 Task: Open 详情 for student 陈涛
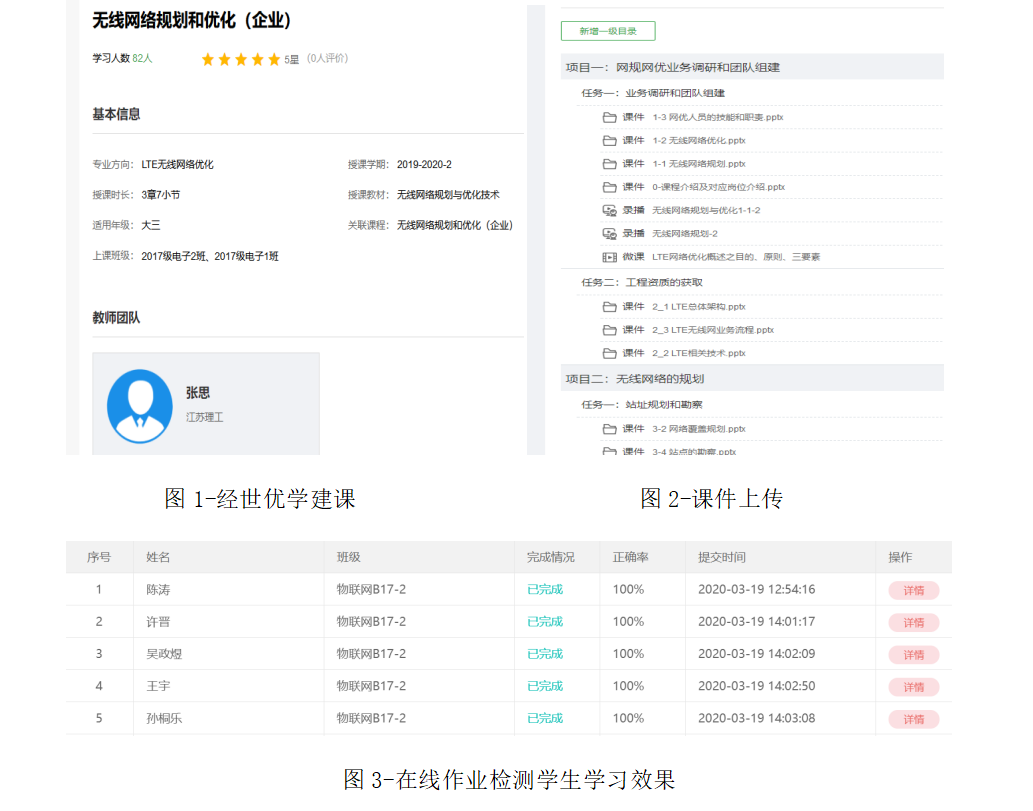tap(913, 590)
